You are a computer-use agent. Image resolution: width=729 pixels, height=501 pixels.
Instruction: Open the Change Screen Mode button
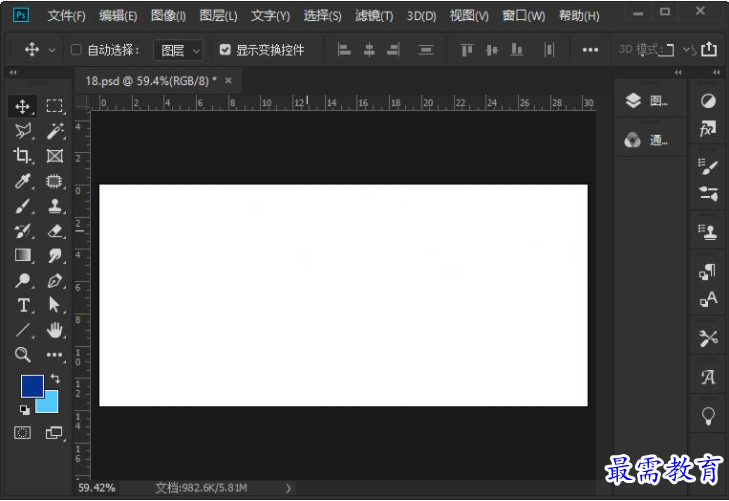(54, 433)
